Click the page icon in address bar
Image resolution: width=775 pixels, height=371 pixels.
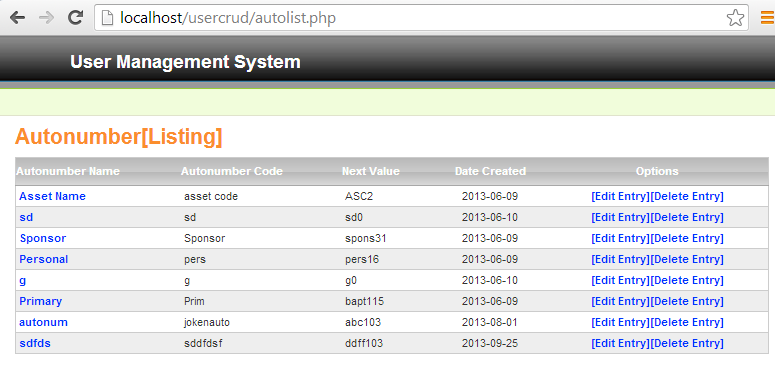coord(107,18)
